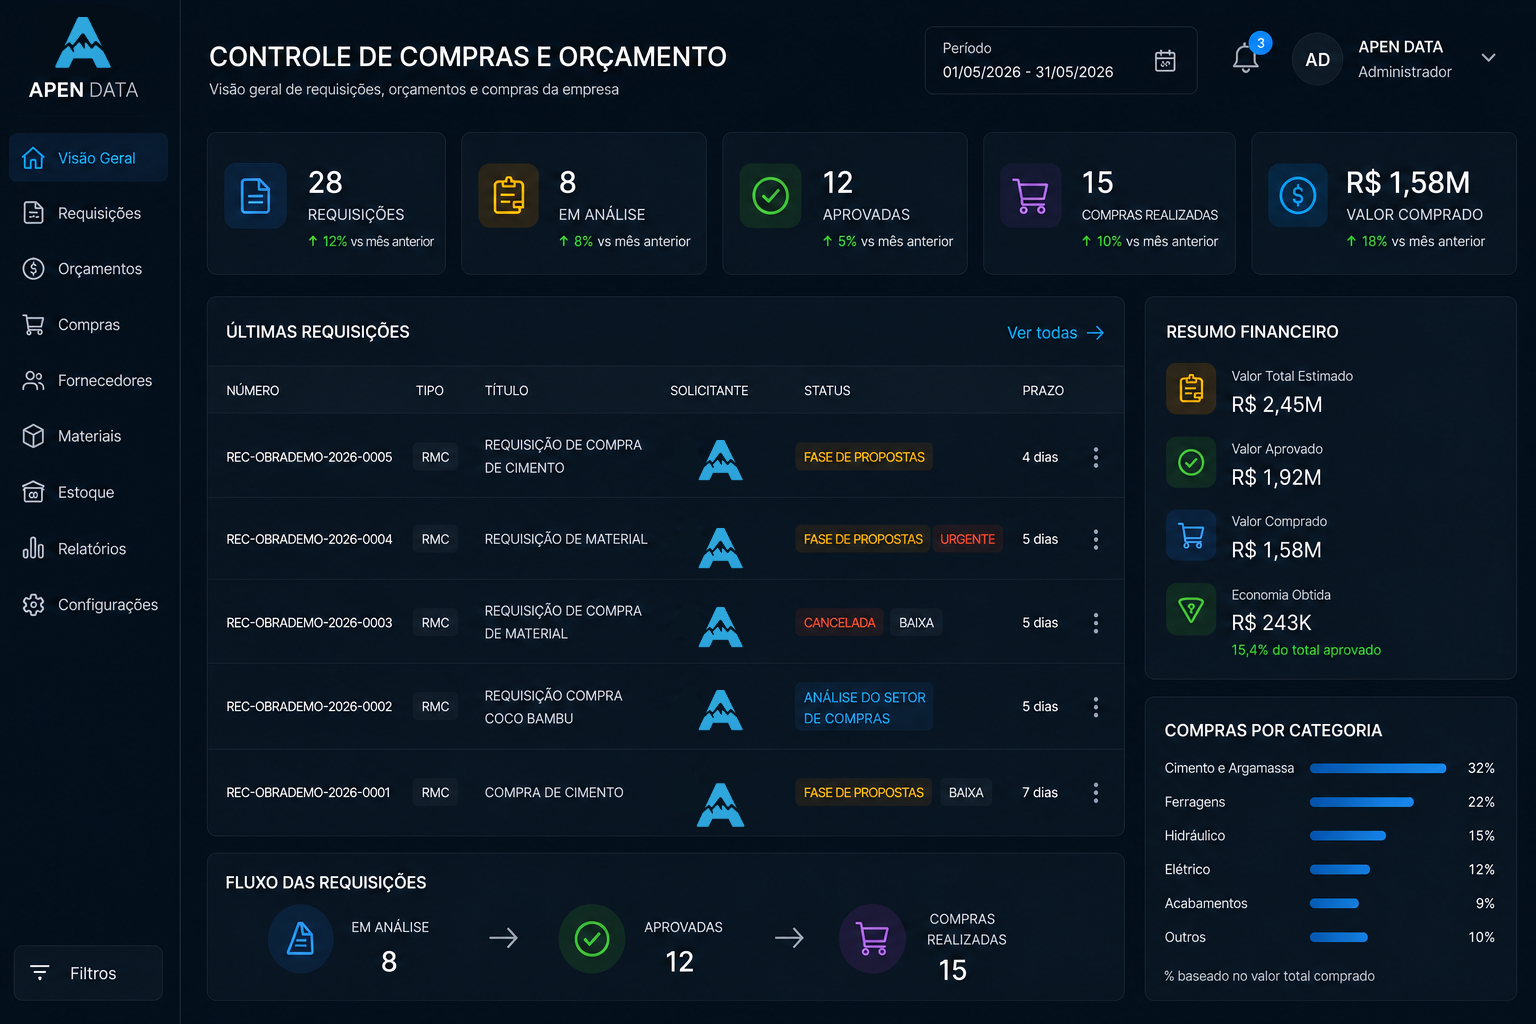
Task: Click the Análise do Setor de Compras badge
Action: (864, 708)
